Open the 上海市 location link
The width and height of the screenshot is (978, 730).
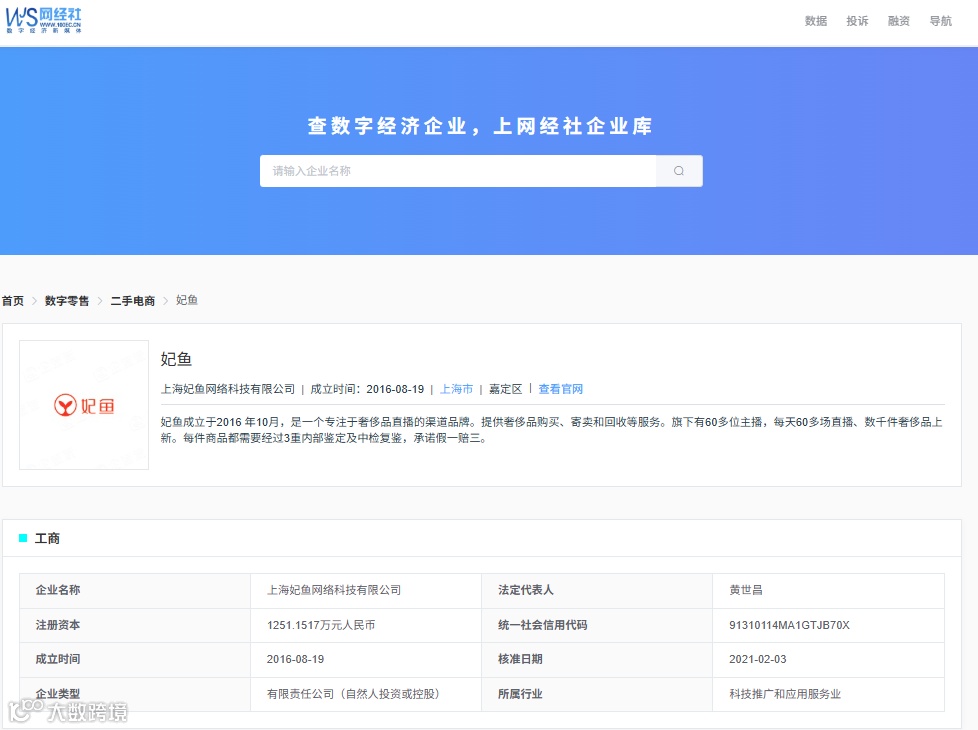pos(456,389)
